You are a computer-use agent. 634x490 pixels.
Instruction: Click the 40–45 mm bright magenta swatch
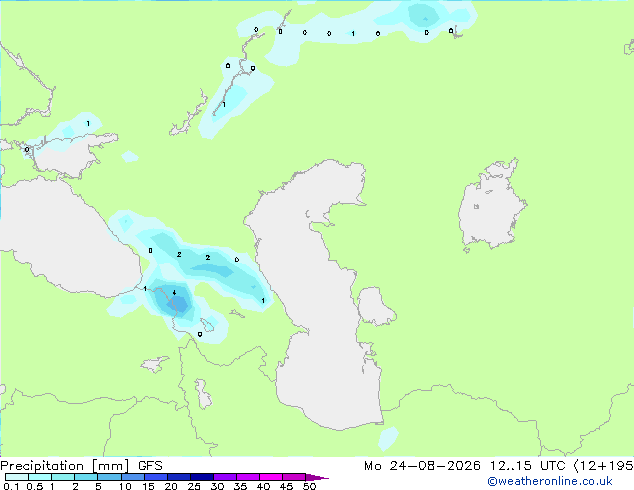coord(271,477)
